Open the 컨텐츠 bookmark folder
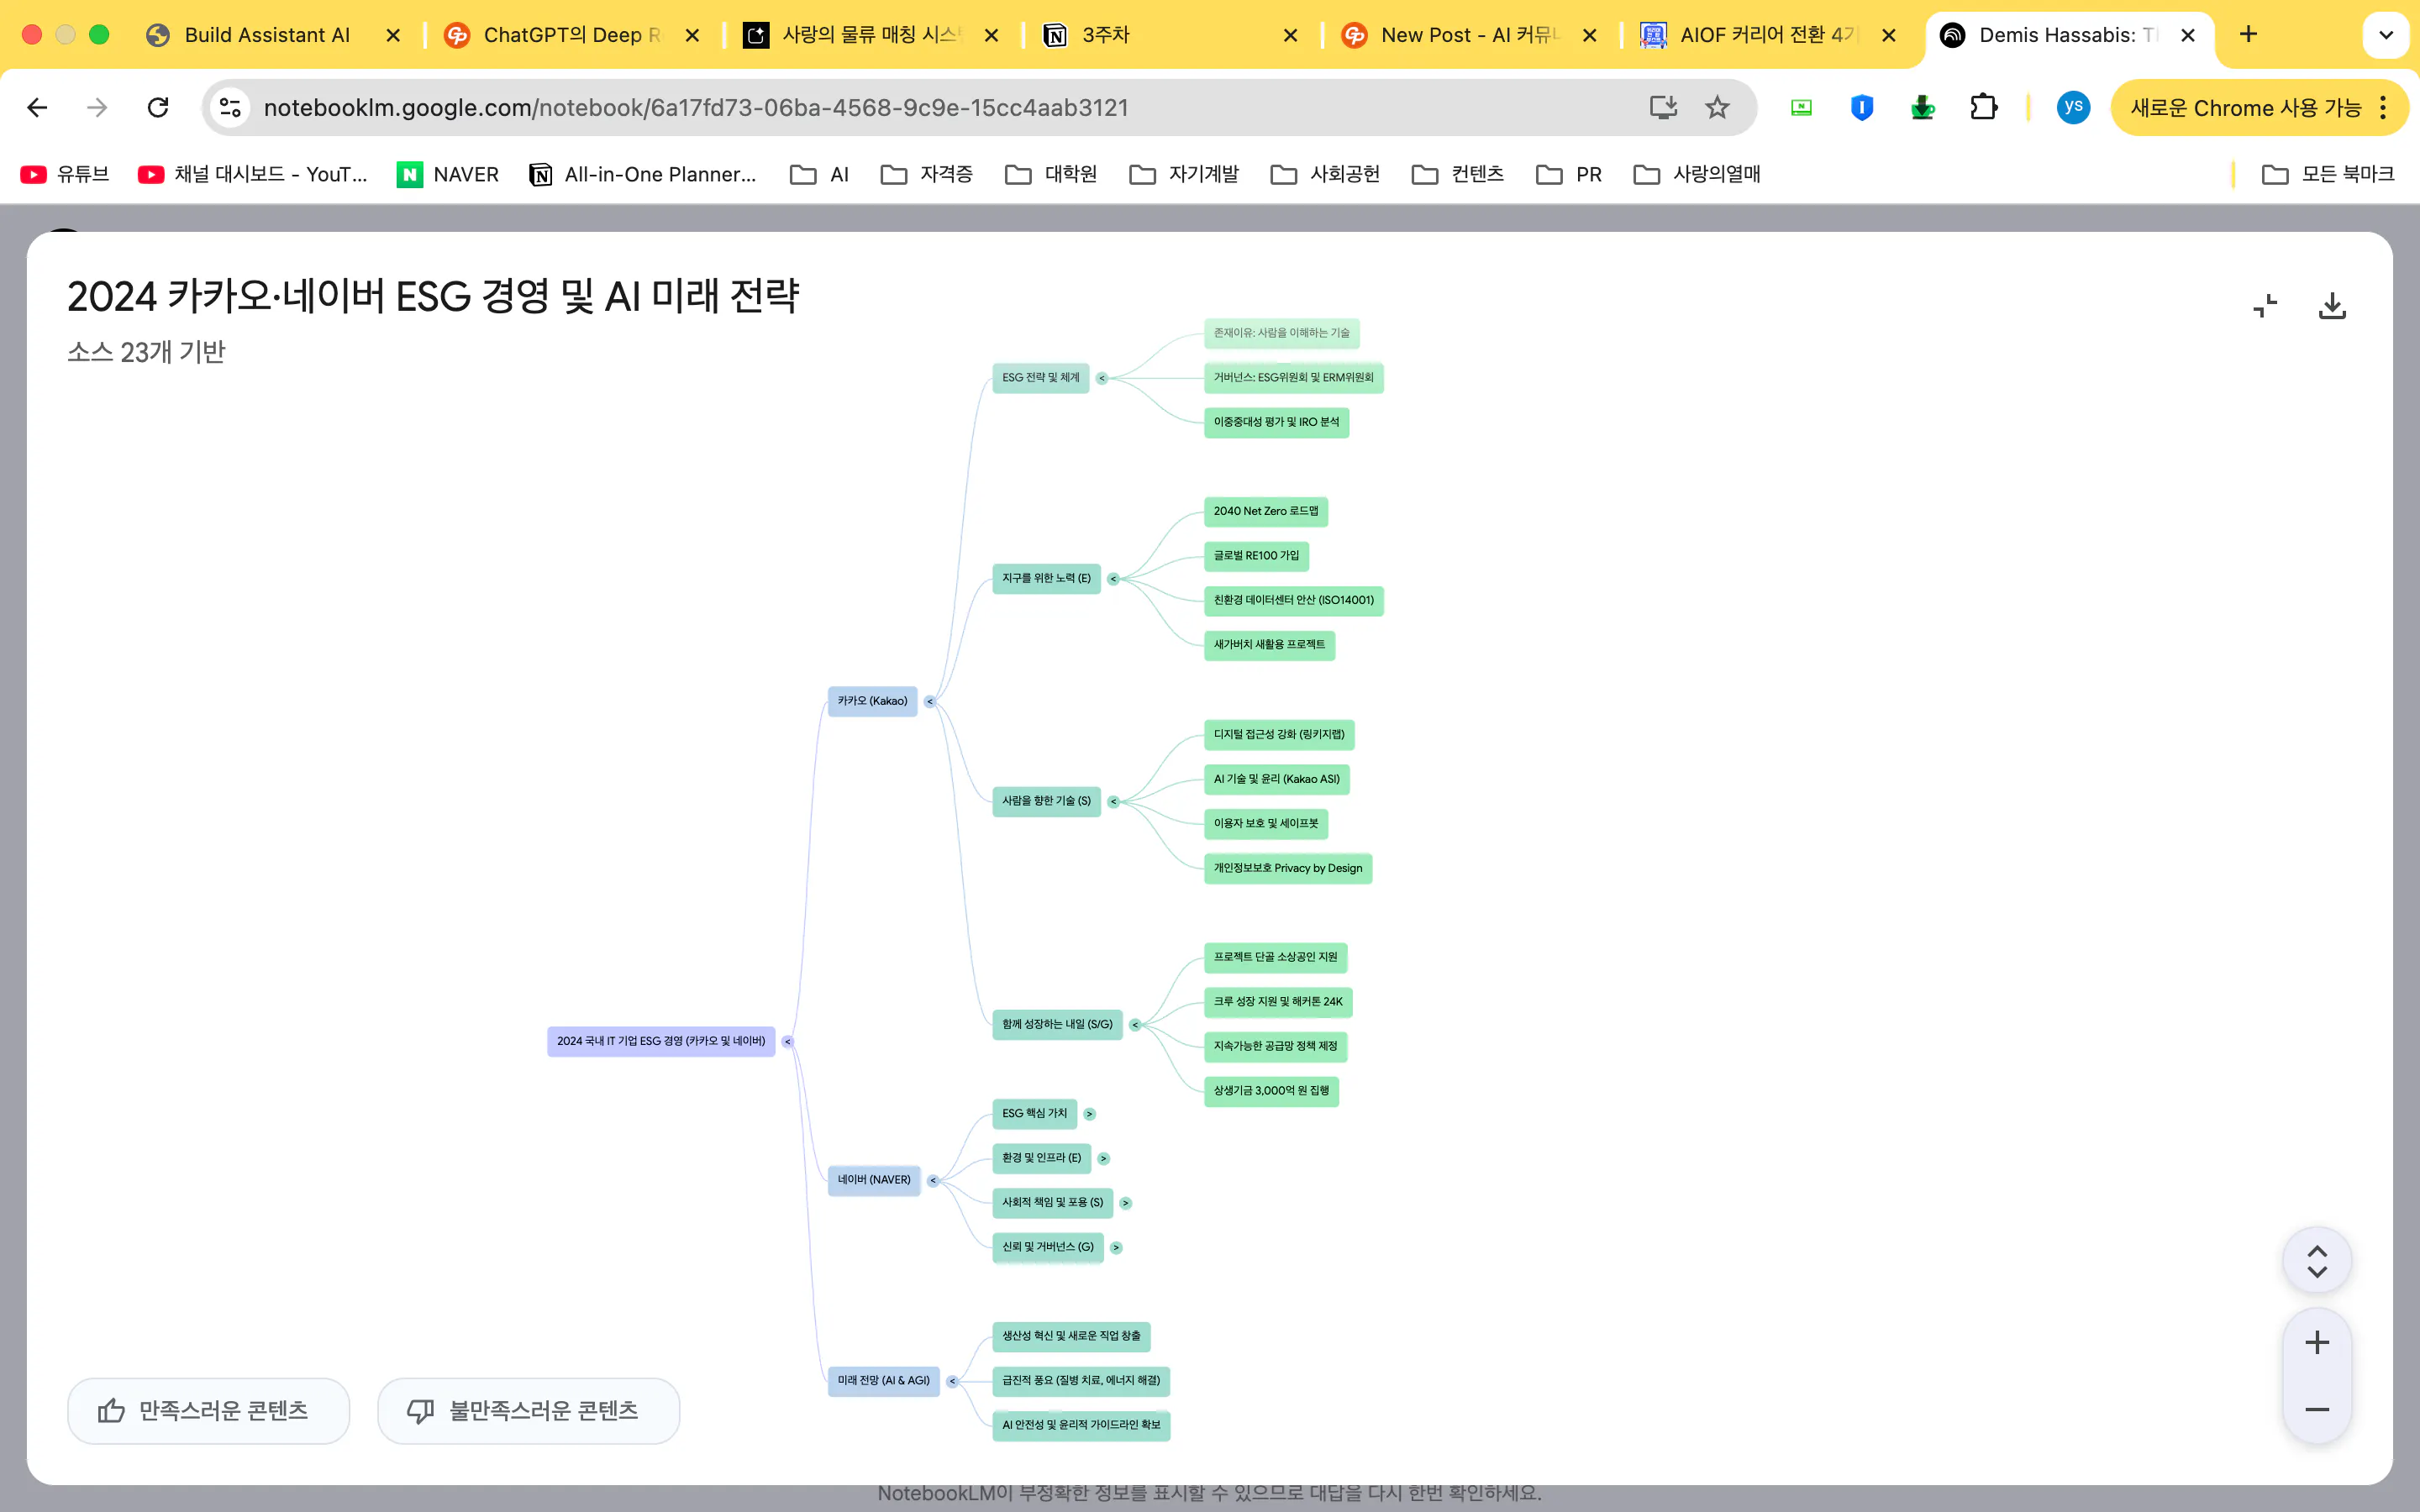Viewport: 2420px width, 1512px height. coord(1458,174)
